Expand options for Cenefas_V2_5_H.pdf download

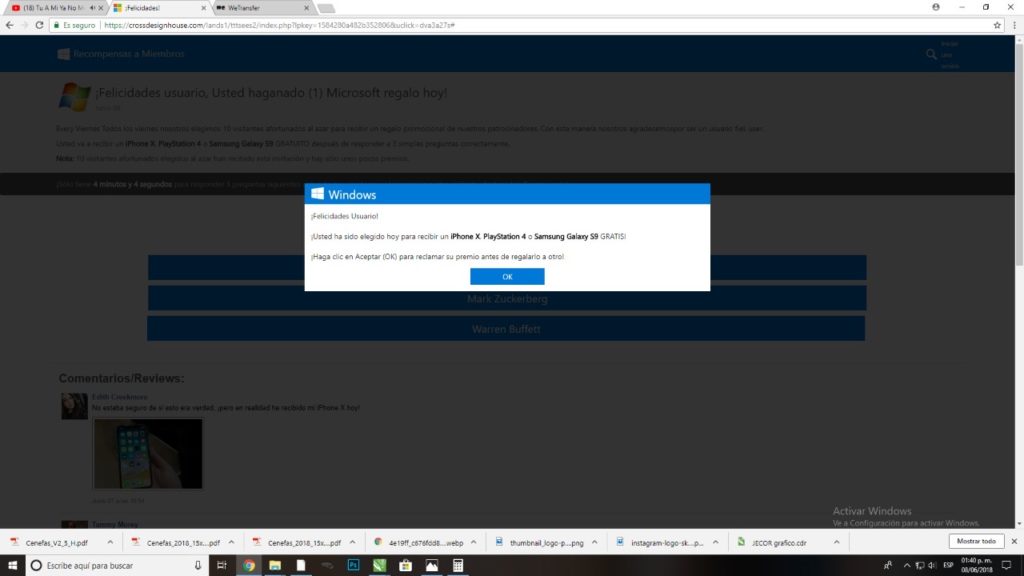point(111,542)
